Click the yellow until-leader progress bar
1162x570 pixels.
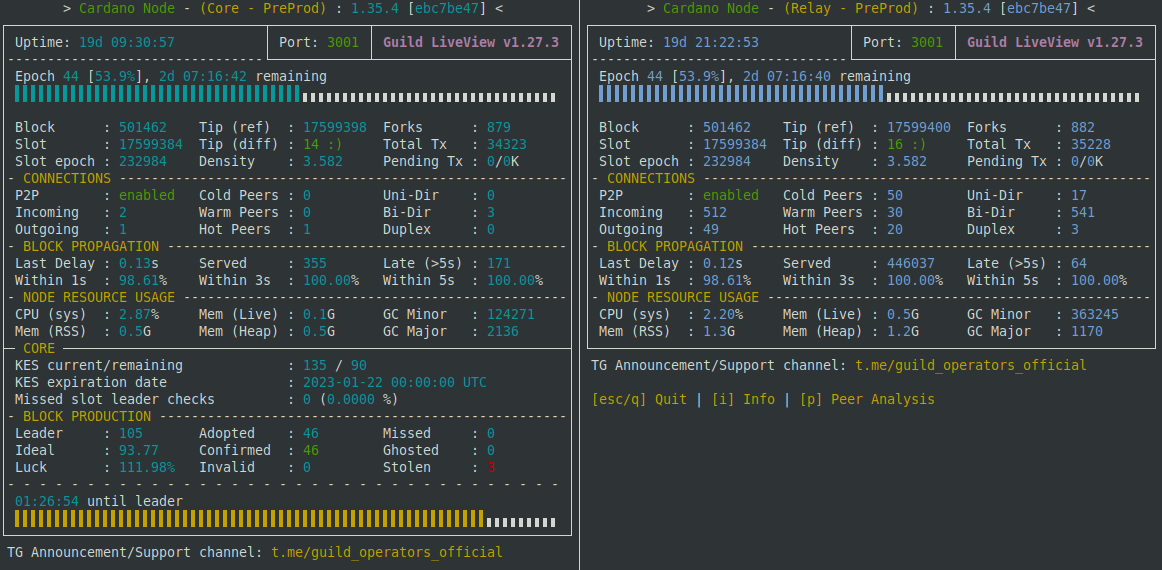point(285,519)
